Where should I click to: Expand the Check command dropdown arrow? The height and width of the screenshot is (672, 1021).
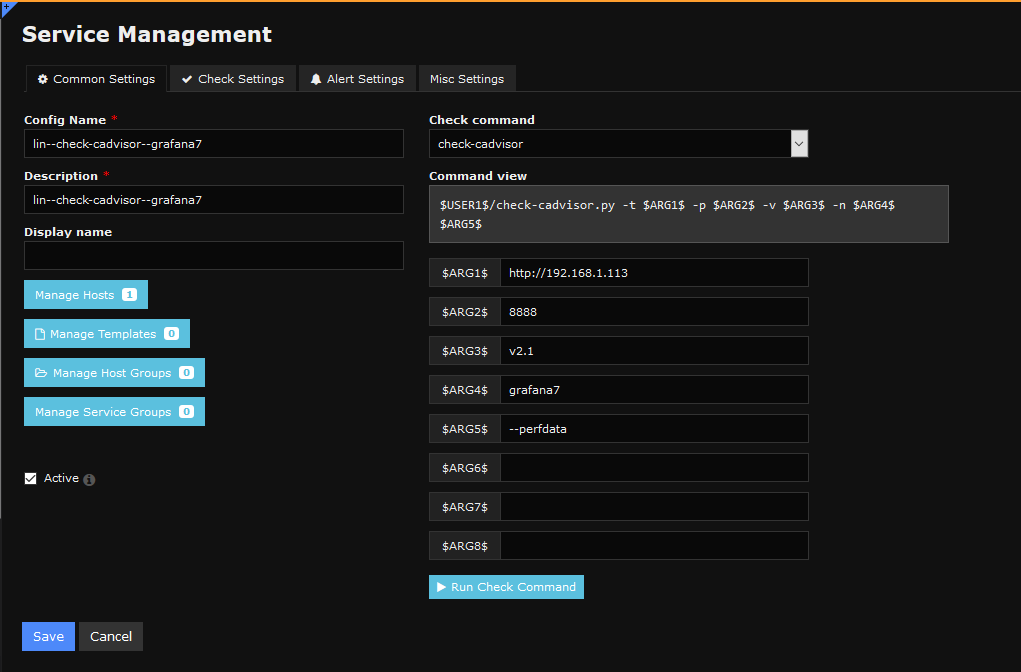(799, 144)
